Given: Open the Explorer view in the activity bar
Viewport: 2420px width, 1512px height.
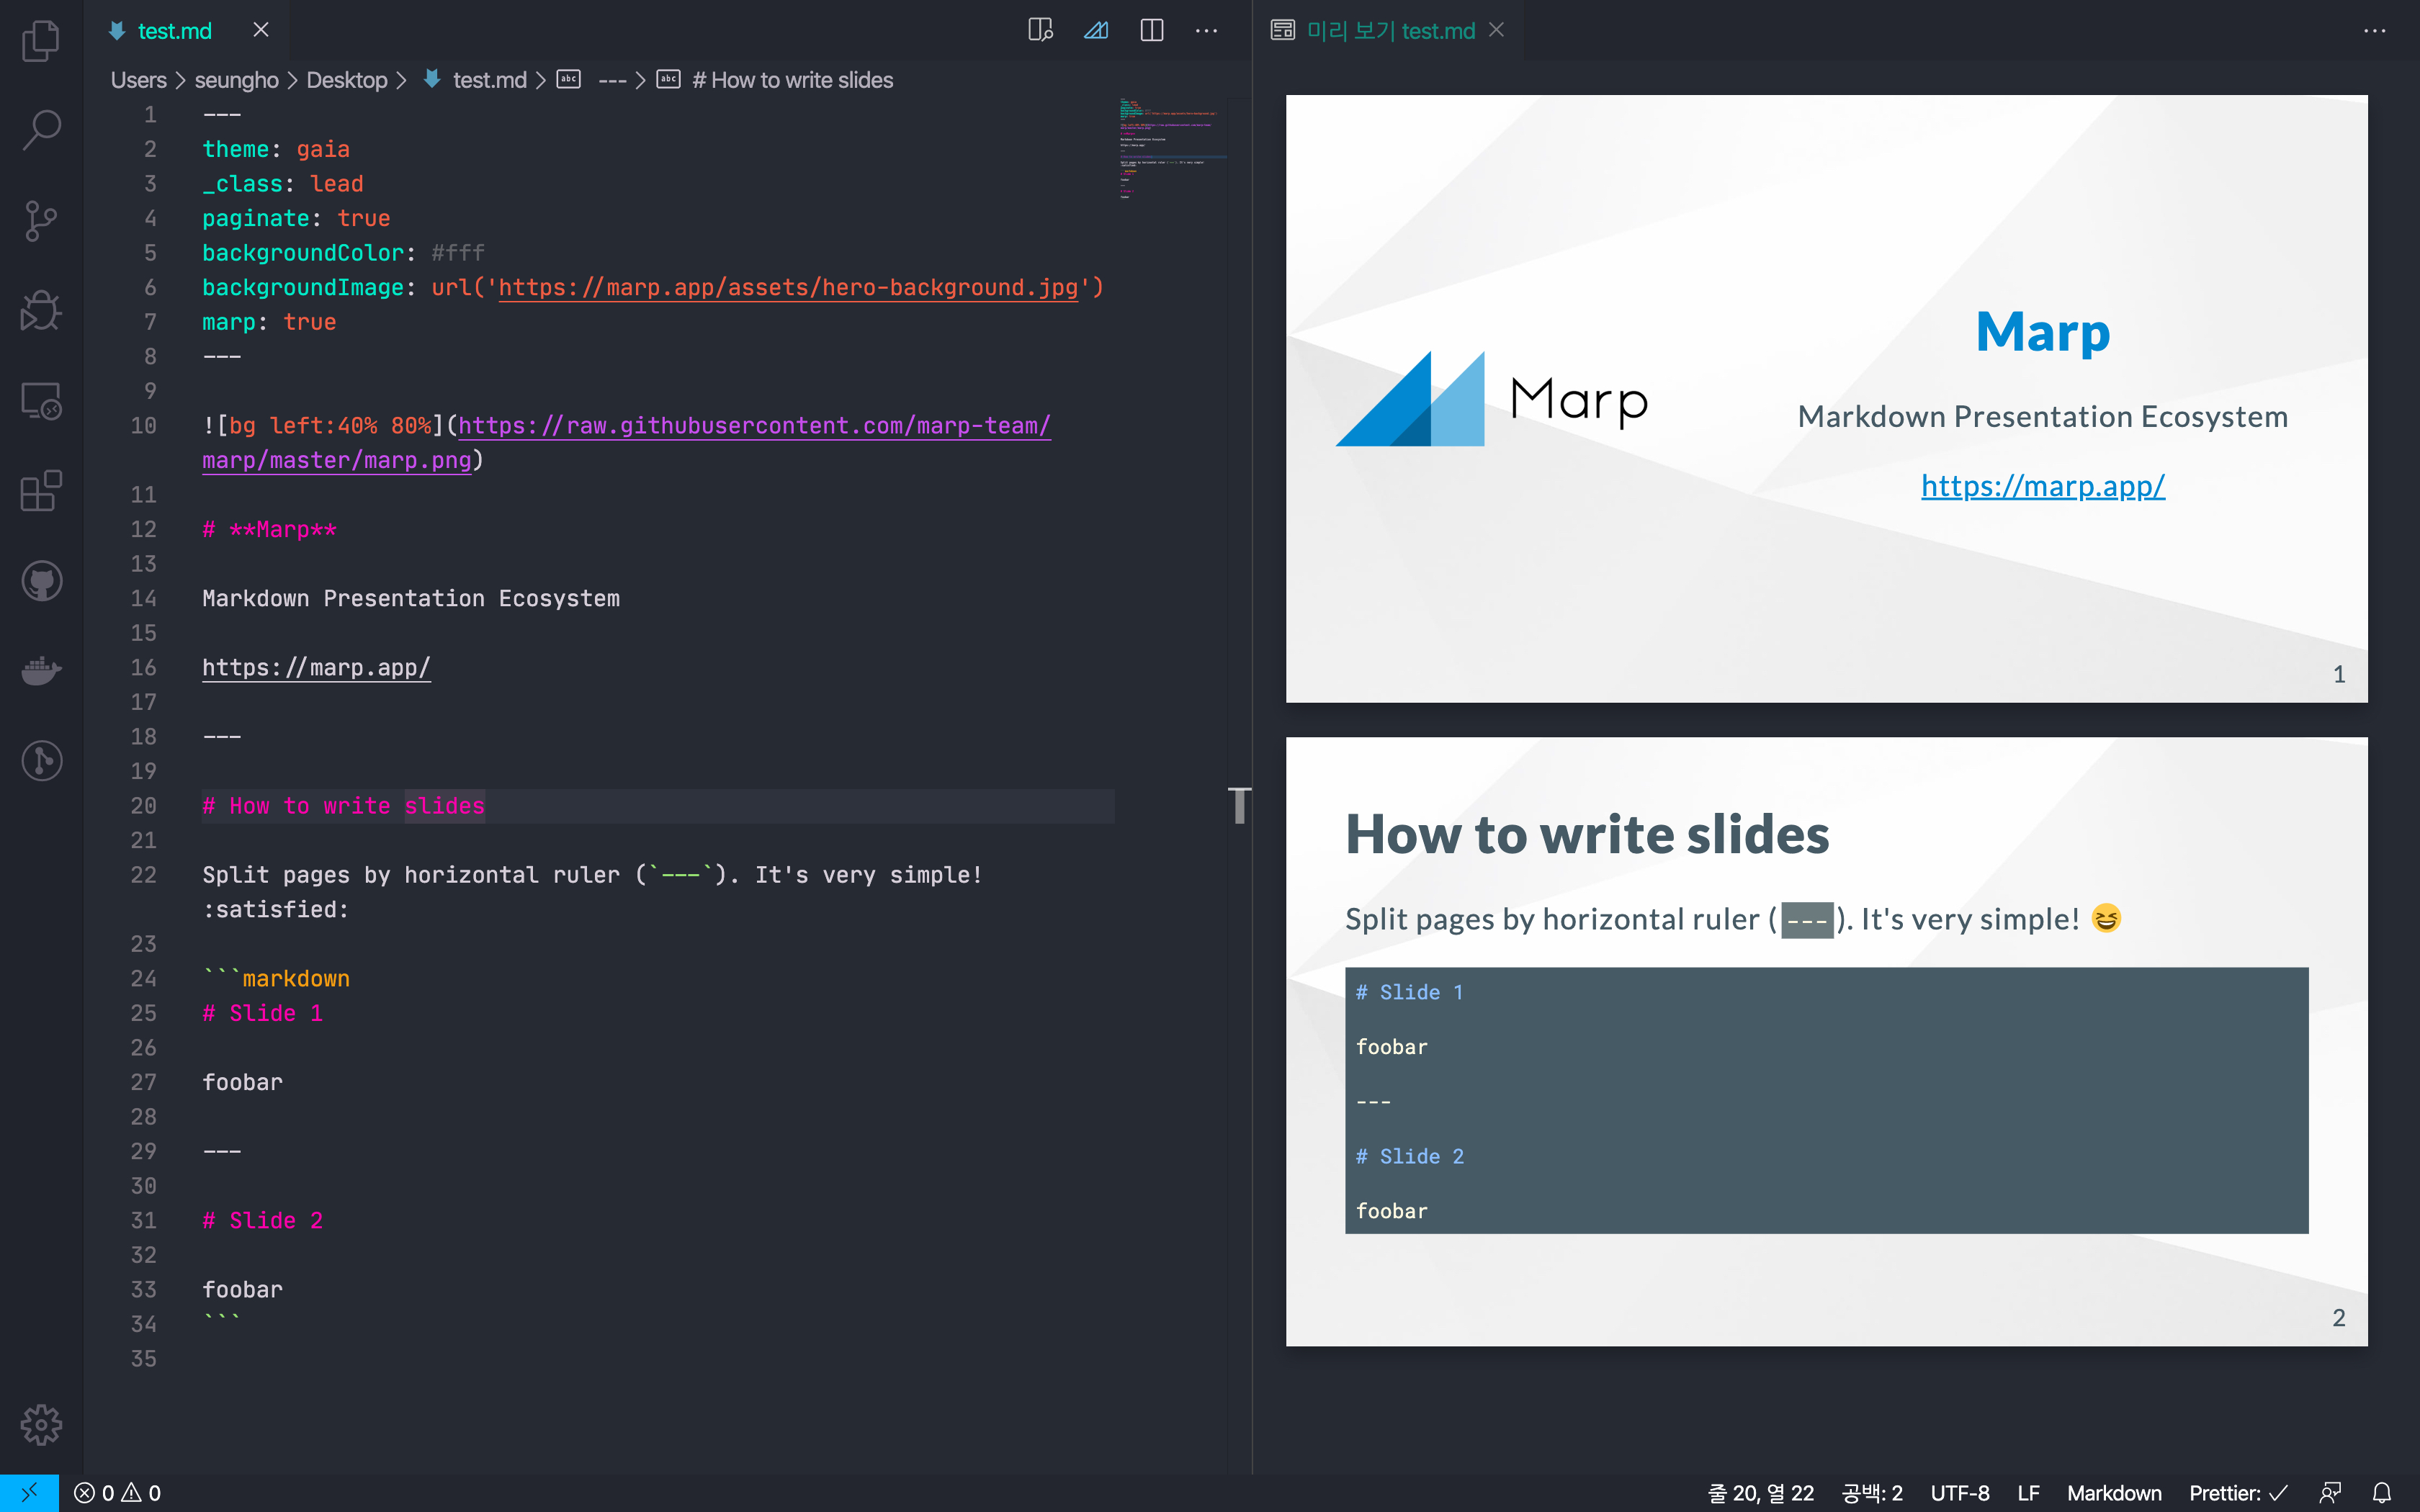Looking at the screenshot, I should coord(40,40).
